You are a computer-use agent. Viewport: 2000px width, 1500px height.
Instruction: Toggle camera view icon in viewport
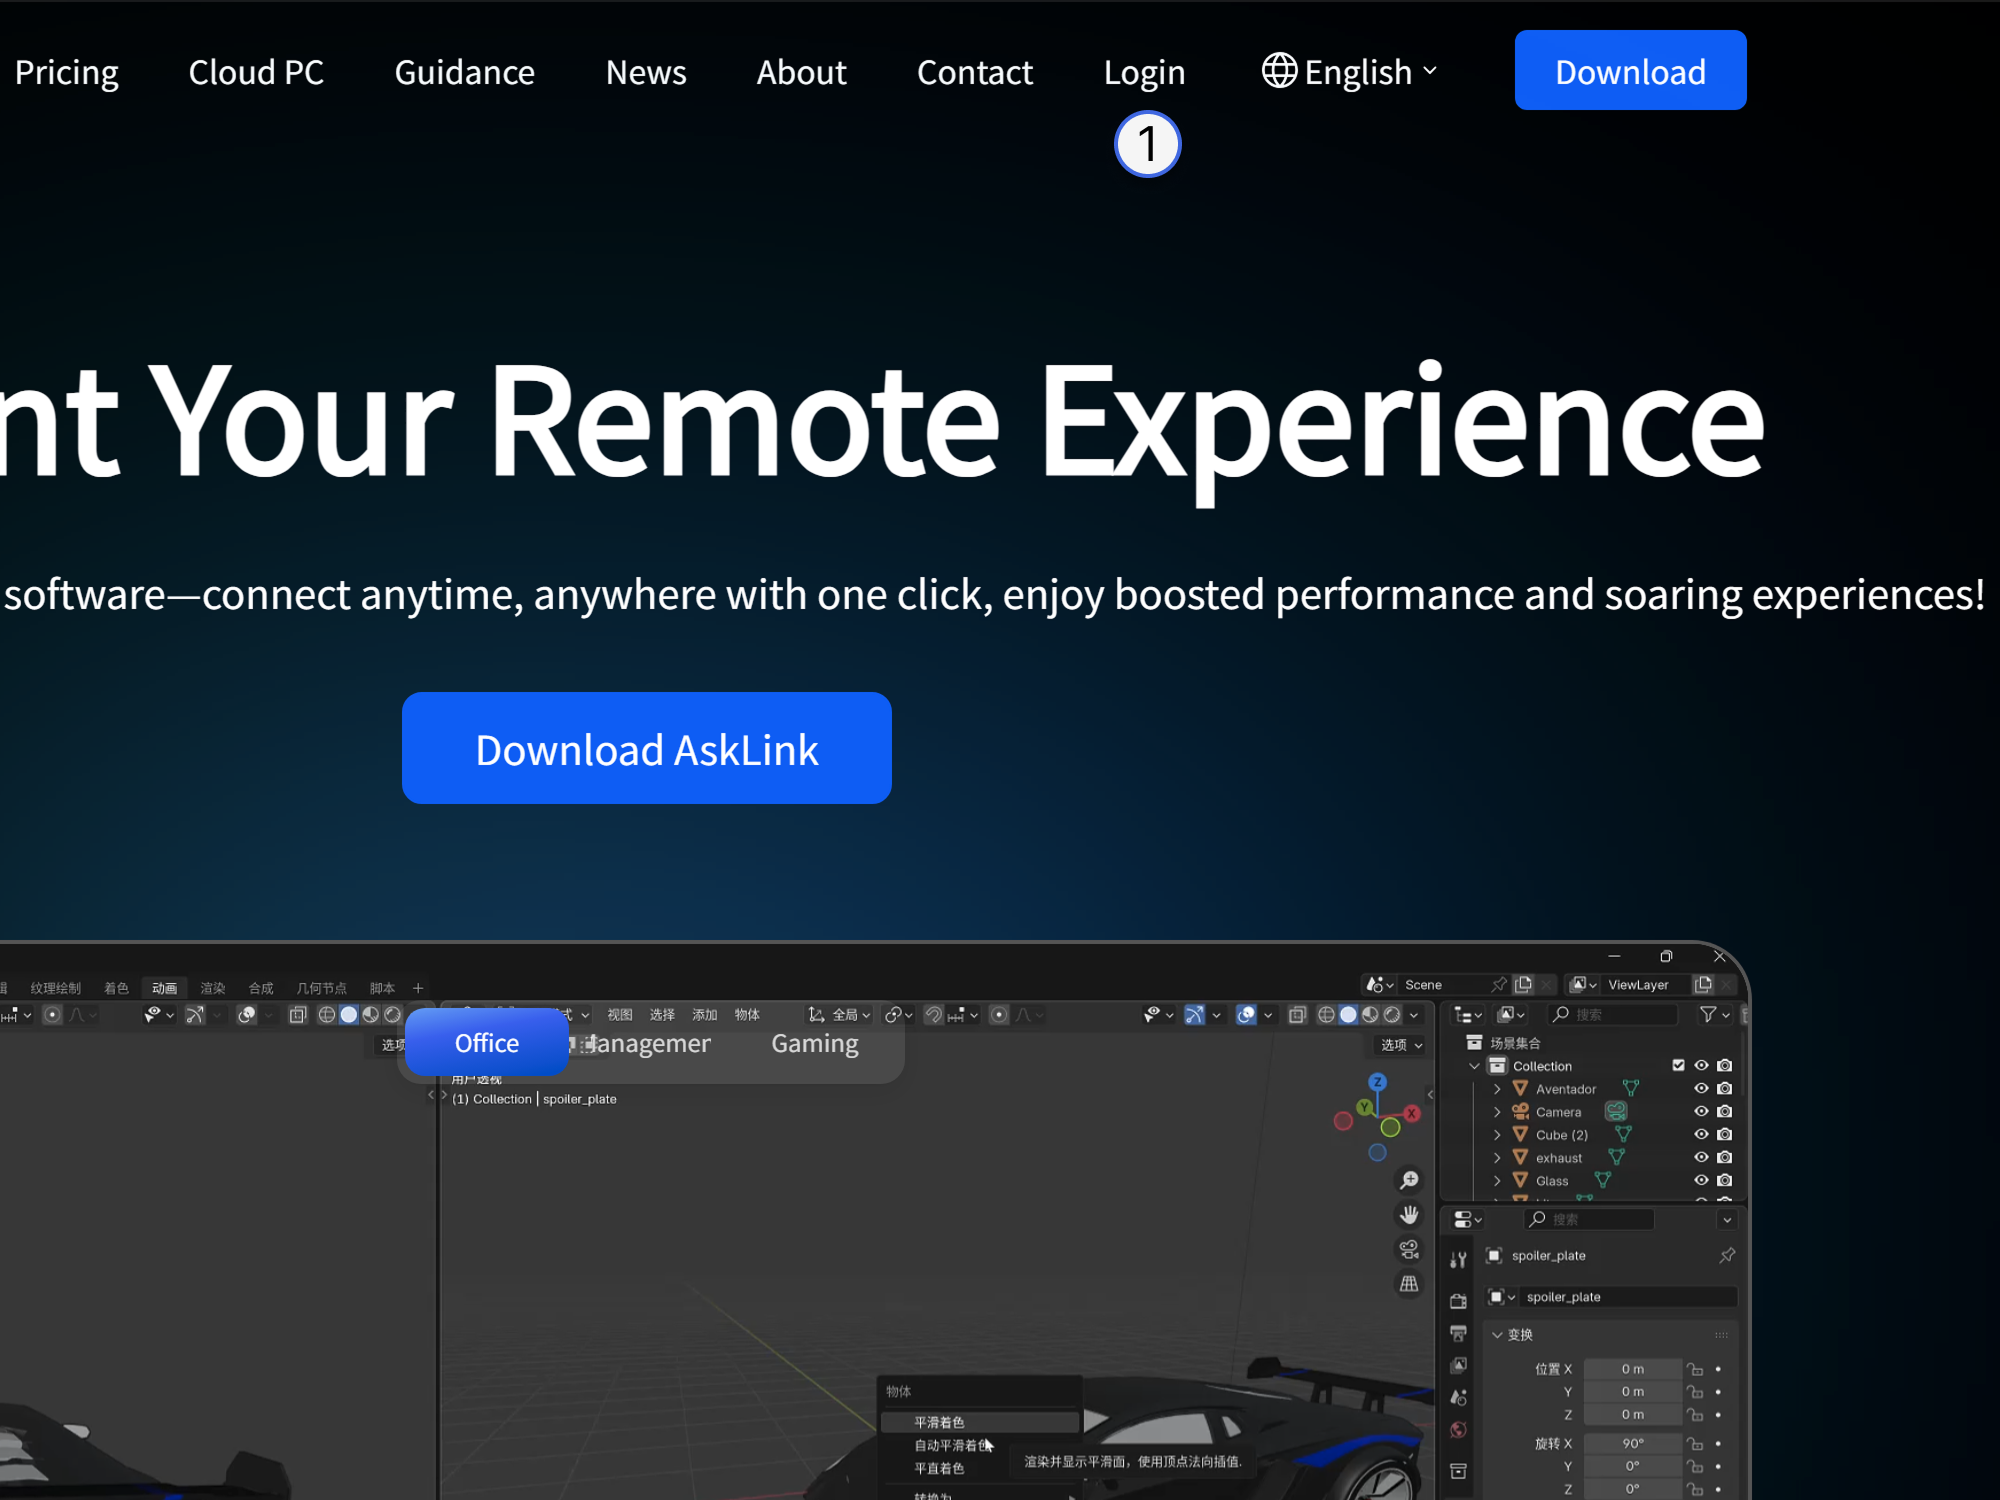click(1409, 1249)
